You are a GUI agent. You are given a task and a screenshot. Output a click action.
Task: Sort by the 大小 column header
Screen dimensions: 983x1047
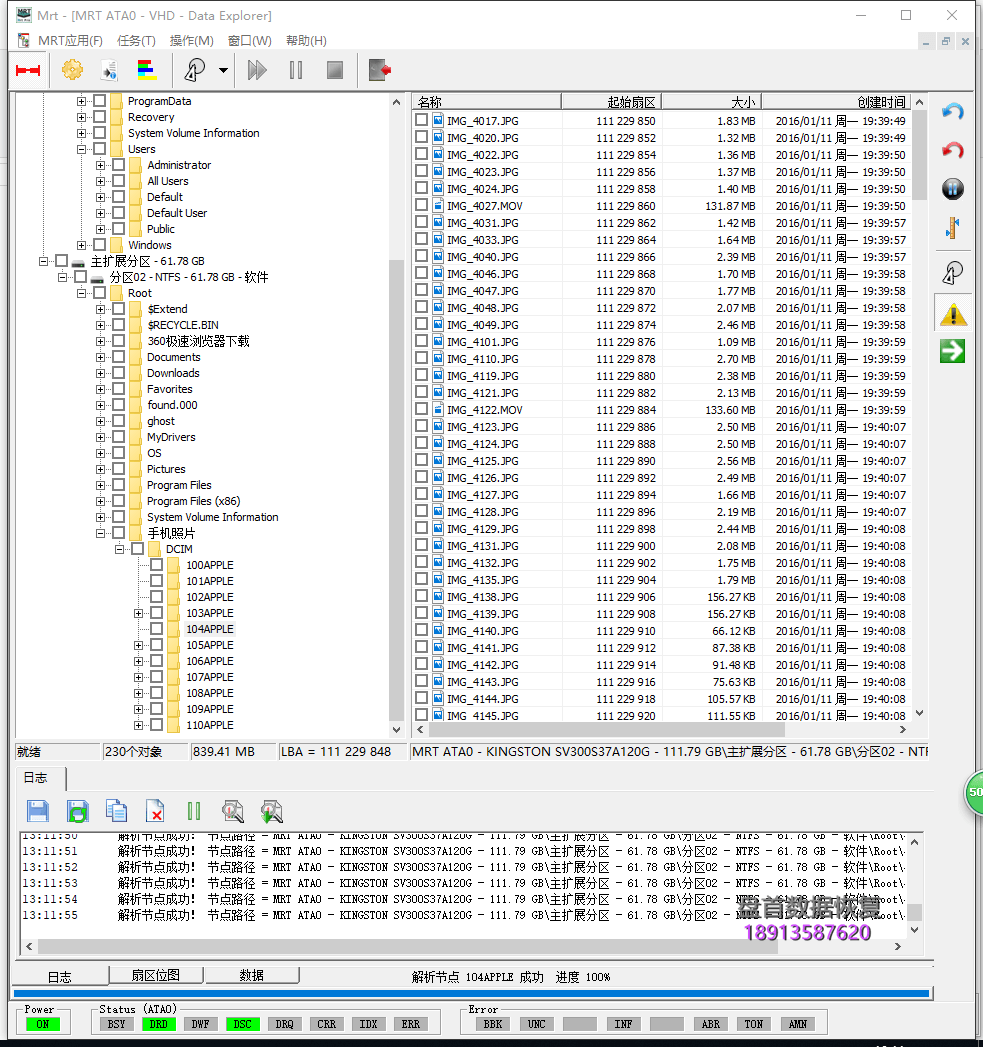click(712, 102)
